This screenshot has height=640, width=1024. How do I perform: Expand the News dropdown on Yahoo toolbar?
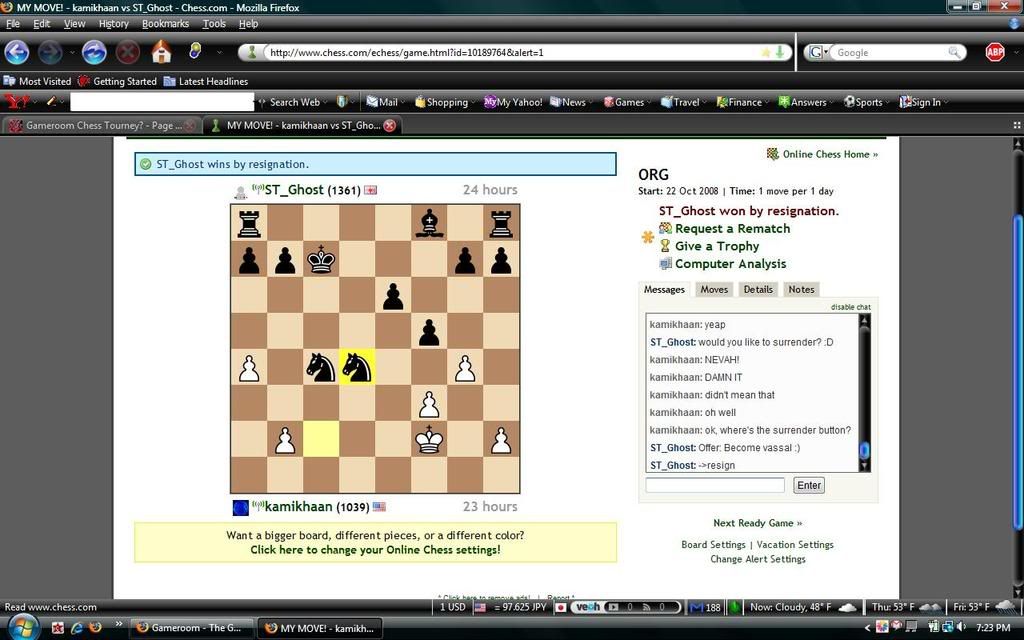(592, 103)
